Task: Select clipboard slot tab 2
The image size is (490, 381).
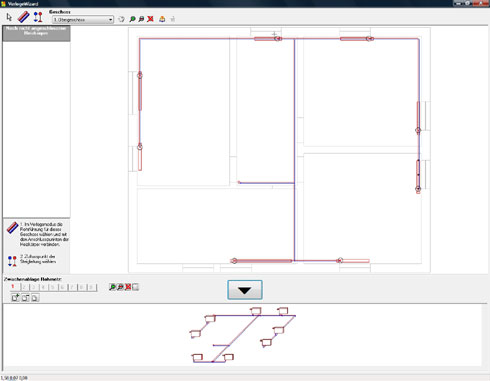Action: [x=24, y=287]
